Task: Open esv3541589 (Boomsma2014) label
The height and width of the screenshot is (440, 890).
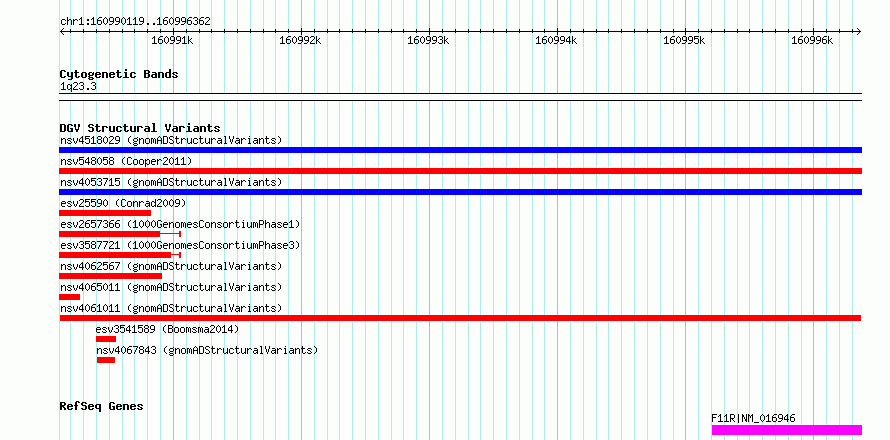Action: (167, 329)
